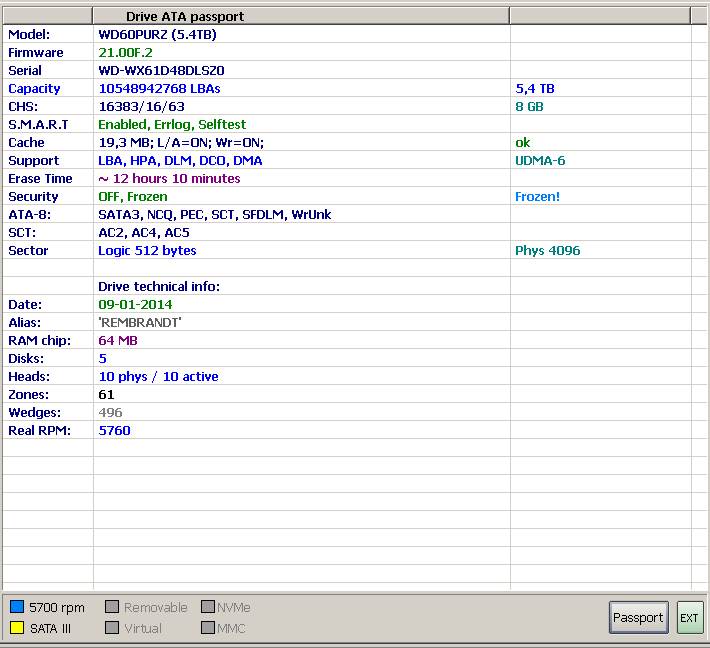Click the 'Cache' row label
710x648 pixels.
26,143
